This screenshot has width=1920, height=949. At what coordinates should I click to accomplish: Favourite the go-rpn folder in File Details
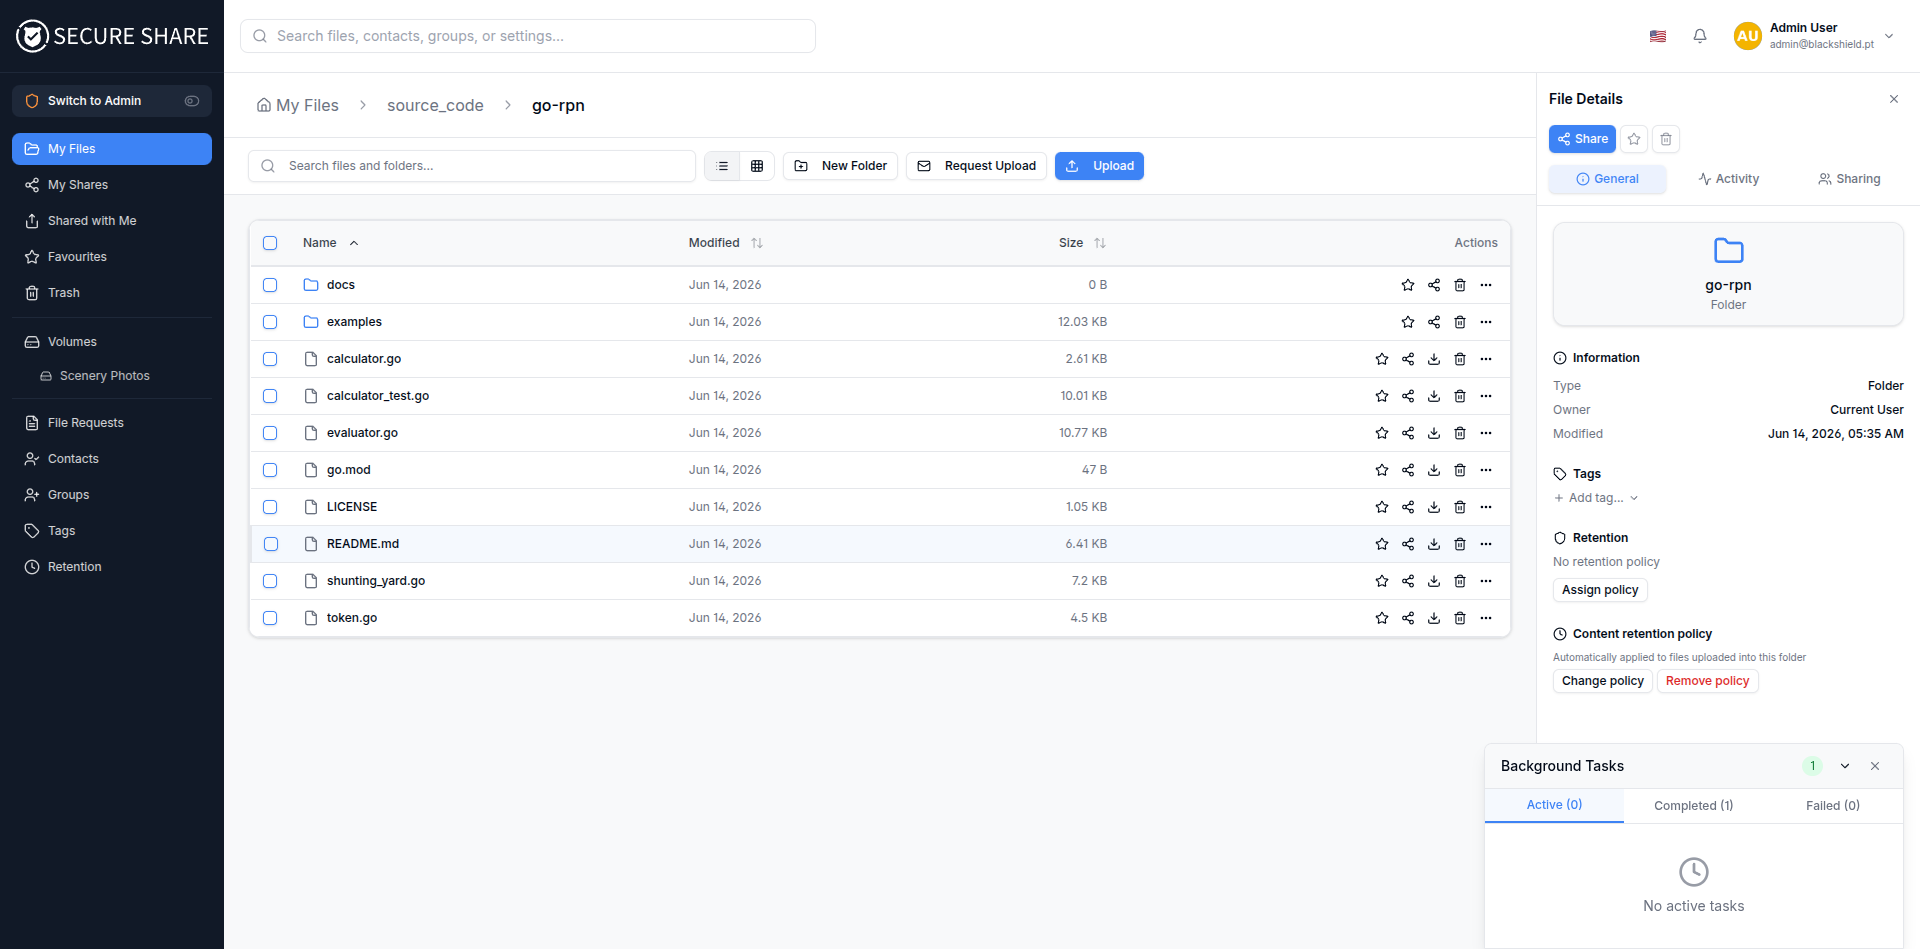coord(1634,139)
